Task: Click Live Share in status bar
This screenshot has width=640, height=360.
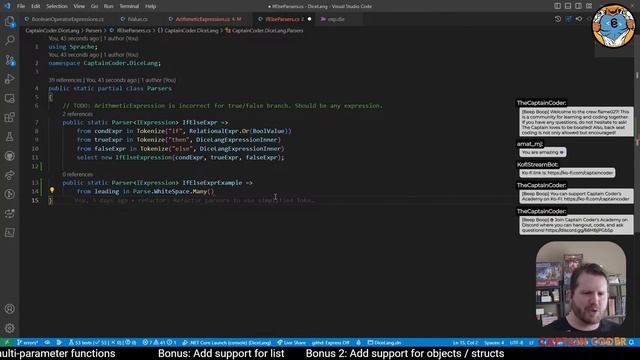Action: [x=291, y=342]
